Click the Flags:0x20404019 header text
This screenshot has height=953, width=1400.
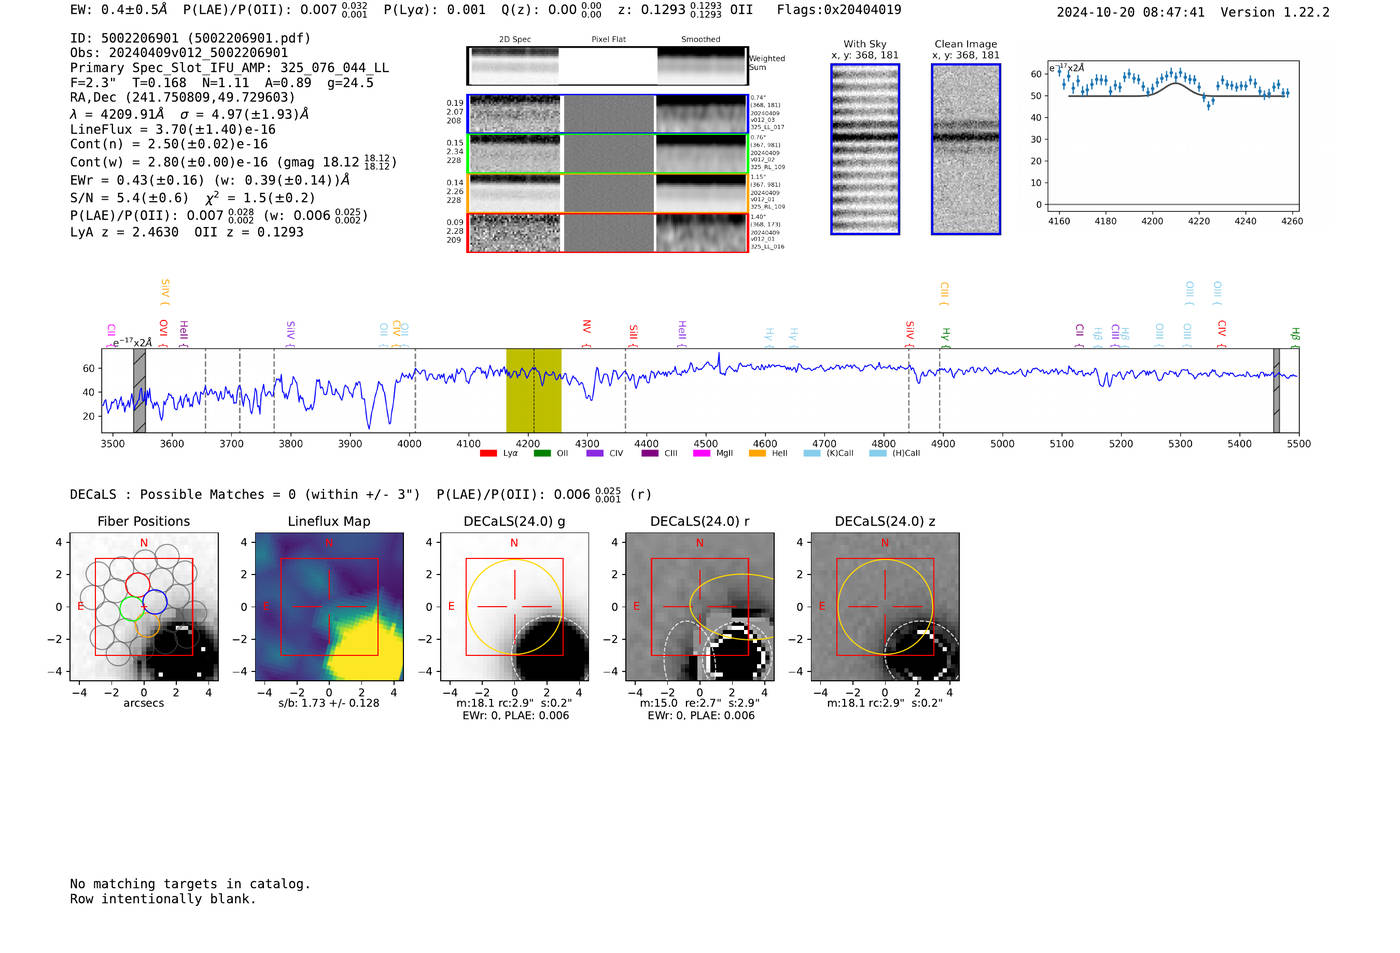pos(839,10)
